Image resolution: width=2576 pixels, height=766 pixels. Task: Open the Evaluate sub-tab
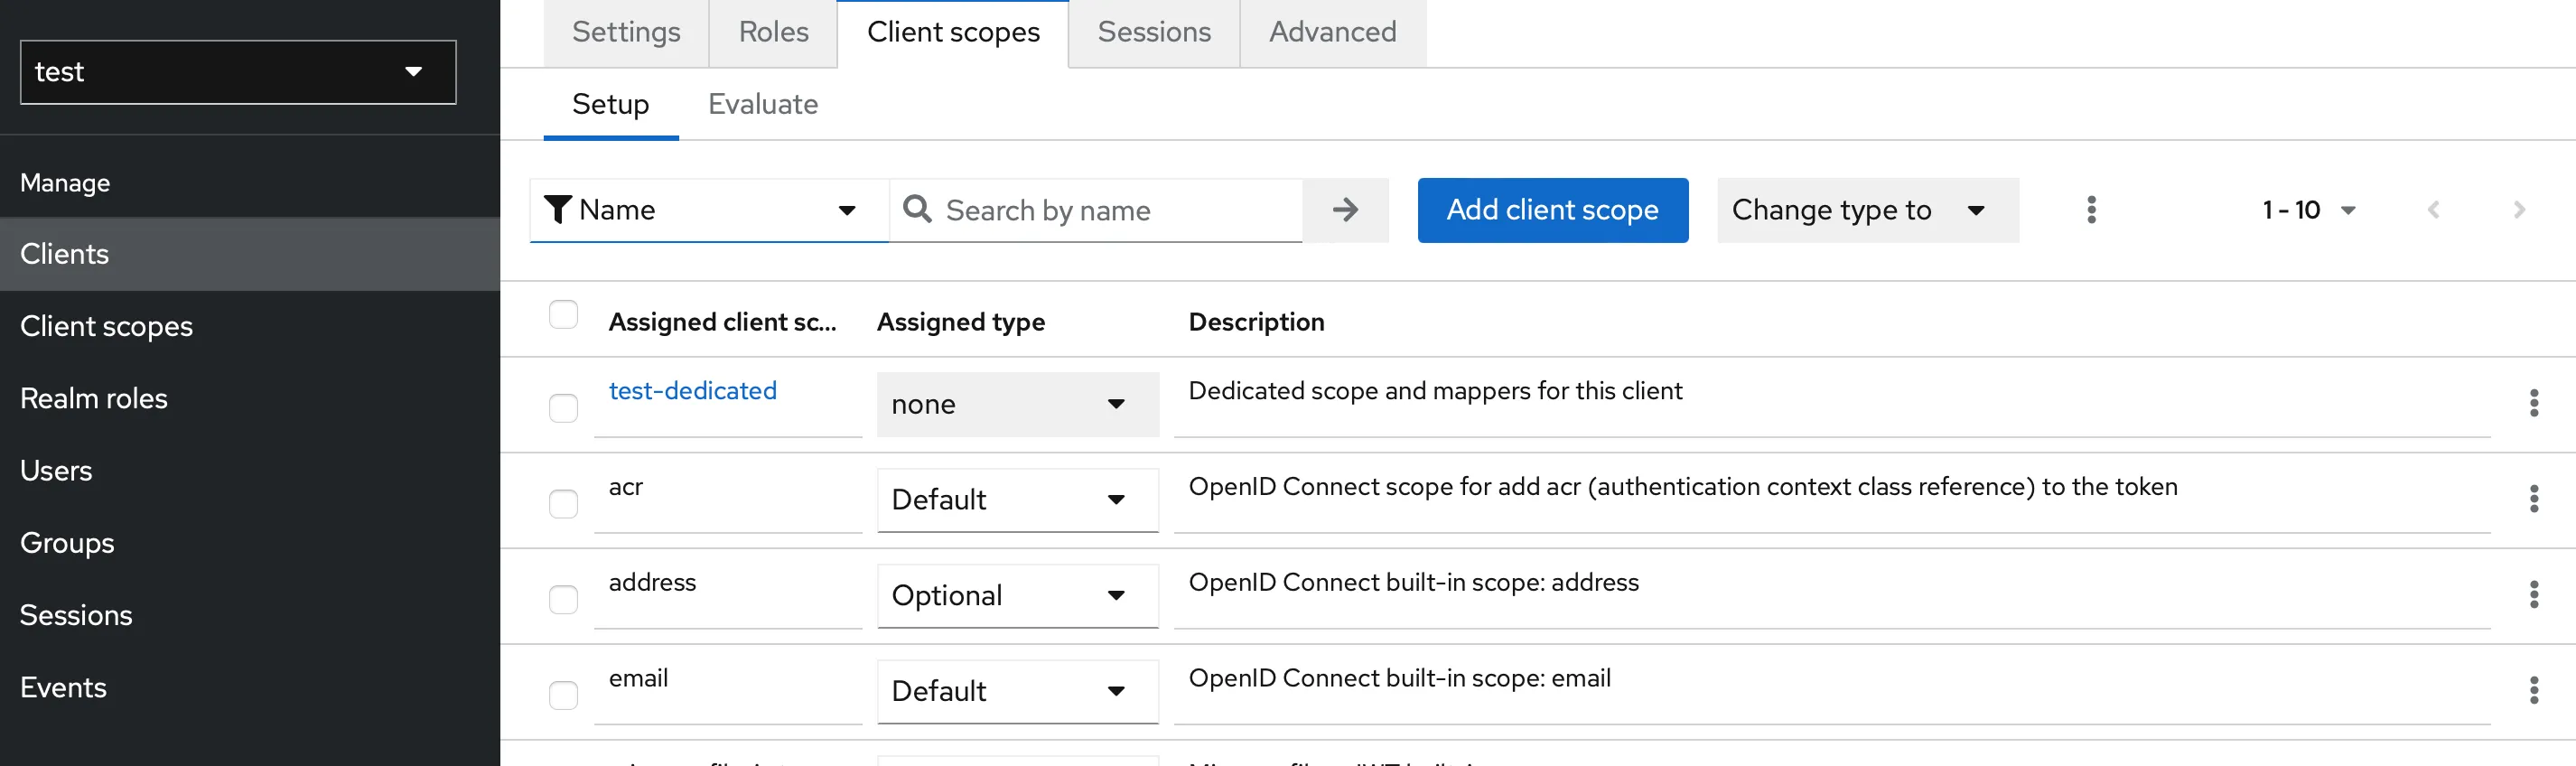coord(762,104)
